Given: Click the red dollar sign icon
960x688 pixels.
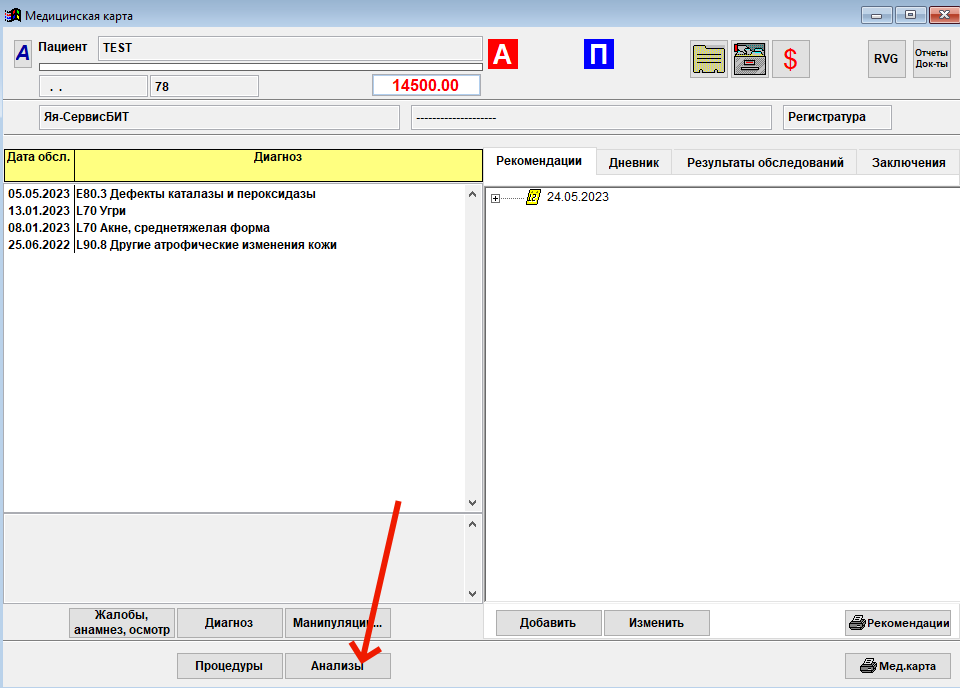Looking at the screenshot, I should [790, 59].
